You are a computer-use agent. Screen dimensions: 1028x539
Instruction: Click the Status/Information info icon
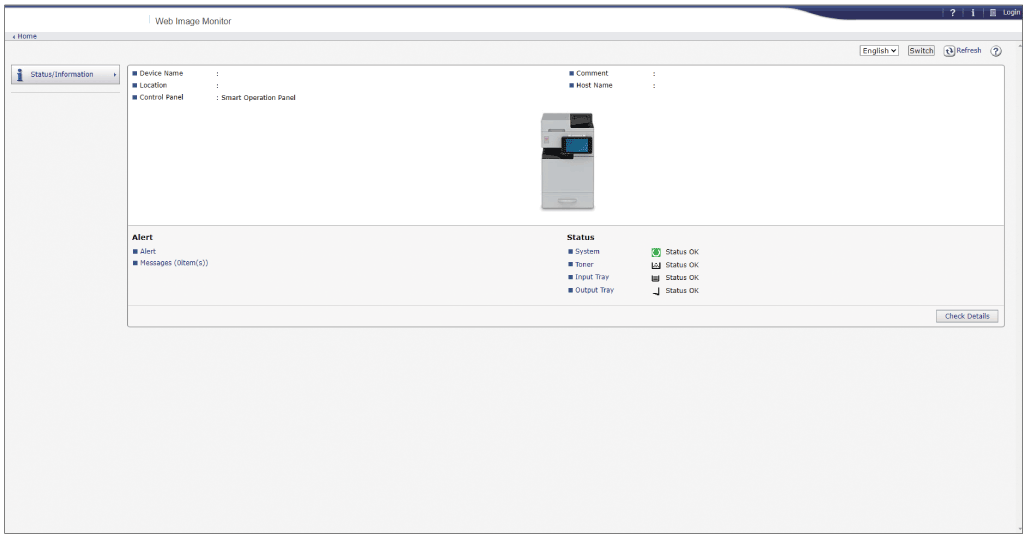click(20, 75)
